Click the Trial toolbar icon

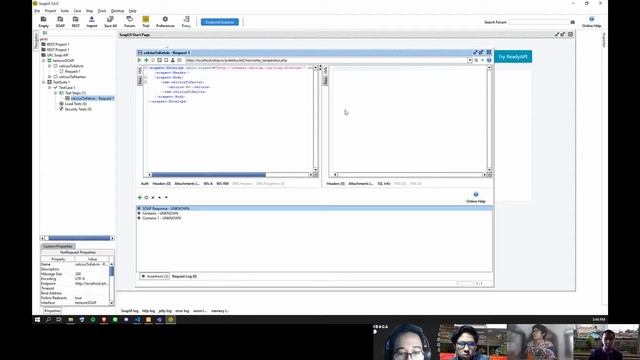coord(146,22)
